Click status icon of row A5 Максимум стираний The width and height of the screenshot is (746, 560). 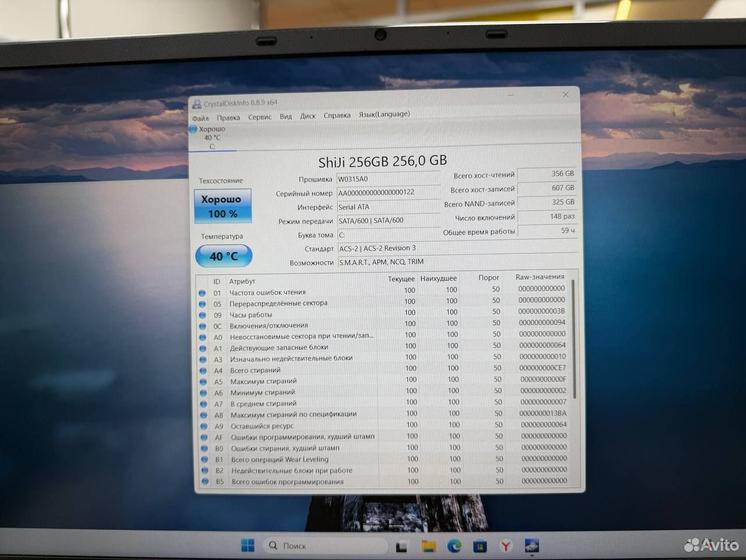pyautogui.click(x=203, y=382)
